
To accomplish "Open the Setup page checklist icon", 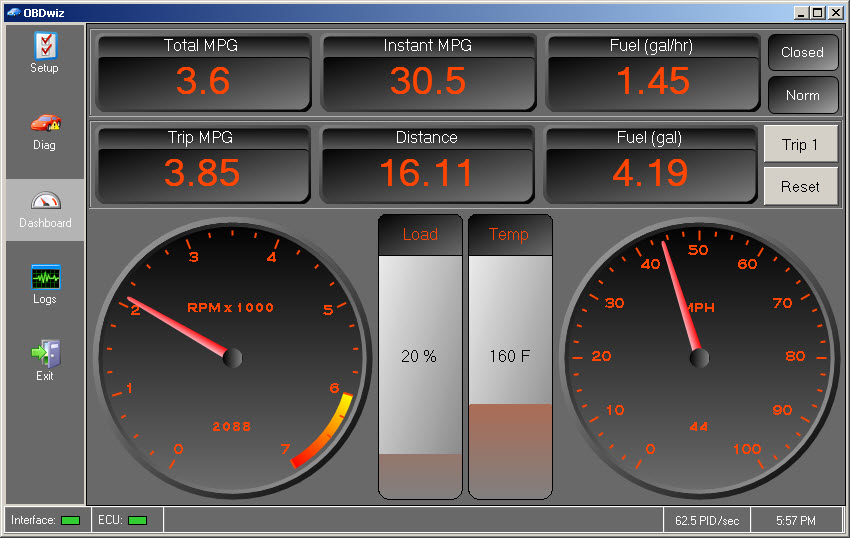I will [46, 45].
